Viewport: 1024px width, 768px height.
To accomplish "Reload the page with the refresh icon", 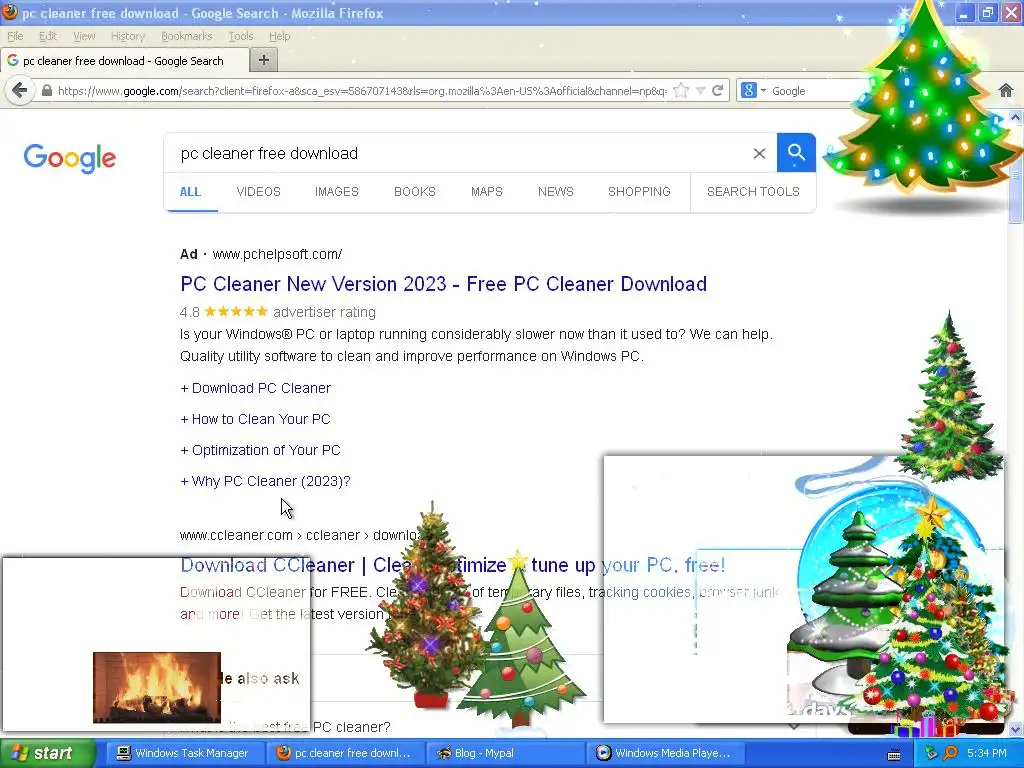I will click(x=717, y=91).
